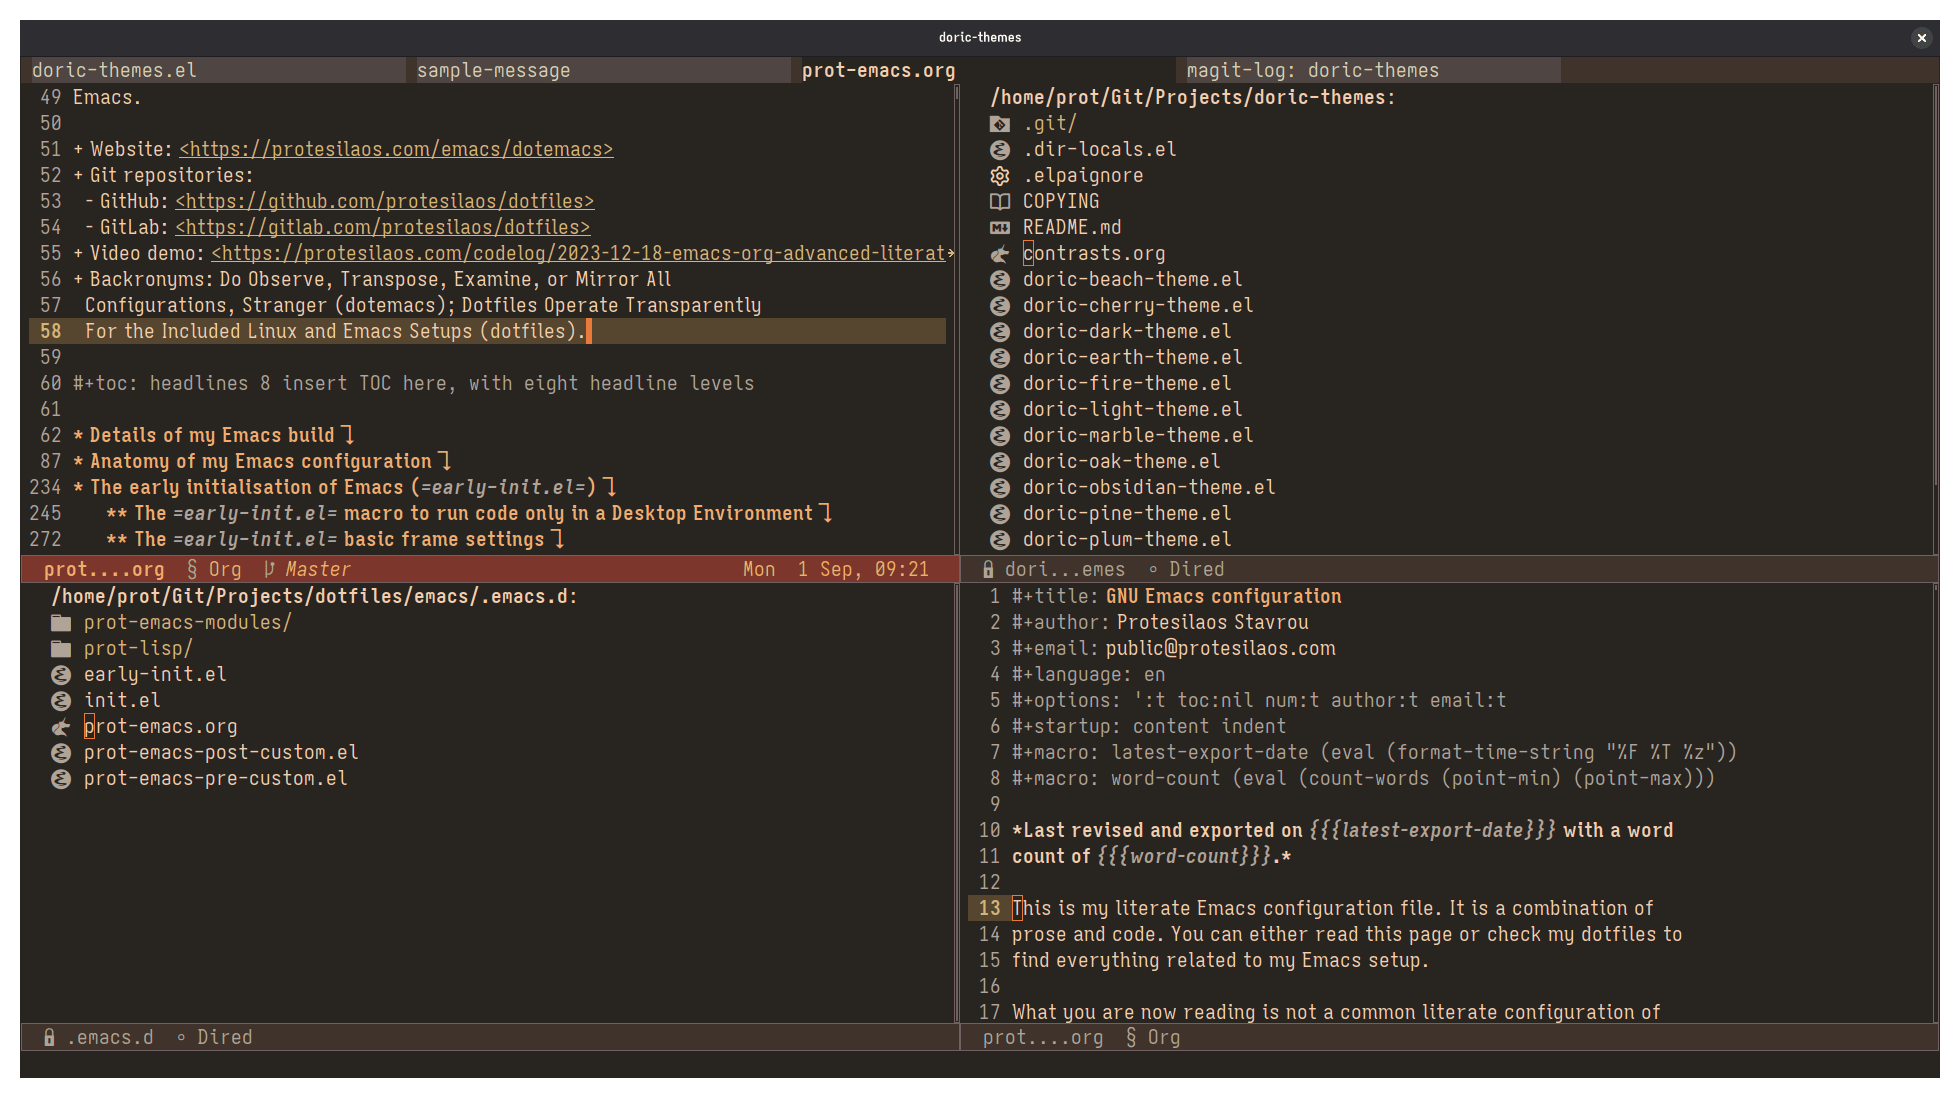
Task: Click the folder icon beside prot-emacs-modules/
Action: click(x=61, y=623)
